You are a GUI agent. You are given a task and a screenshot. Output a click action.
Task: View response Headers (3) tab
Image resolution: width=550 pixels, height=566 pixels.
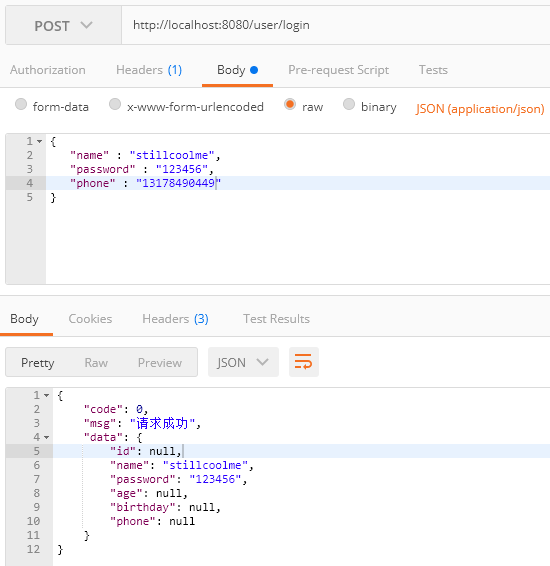pyautogui.click(x=175, y=319)
